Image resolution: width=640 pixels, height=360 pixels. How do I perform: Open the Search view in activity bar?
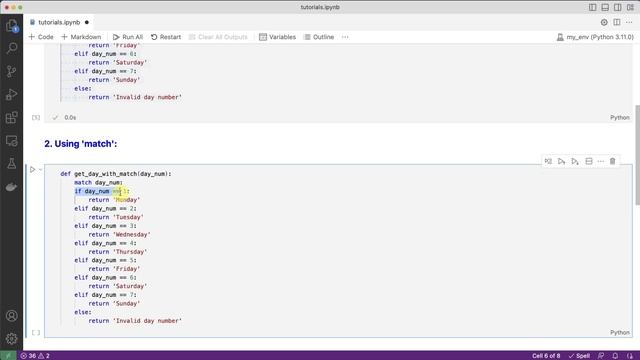click(11, 48)
